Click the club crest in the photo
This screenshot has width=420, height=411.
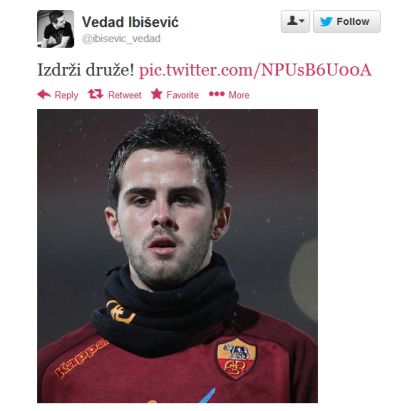click(237, 358)
